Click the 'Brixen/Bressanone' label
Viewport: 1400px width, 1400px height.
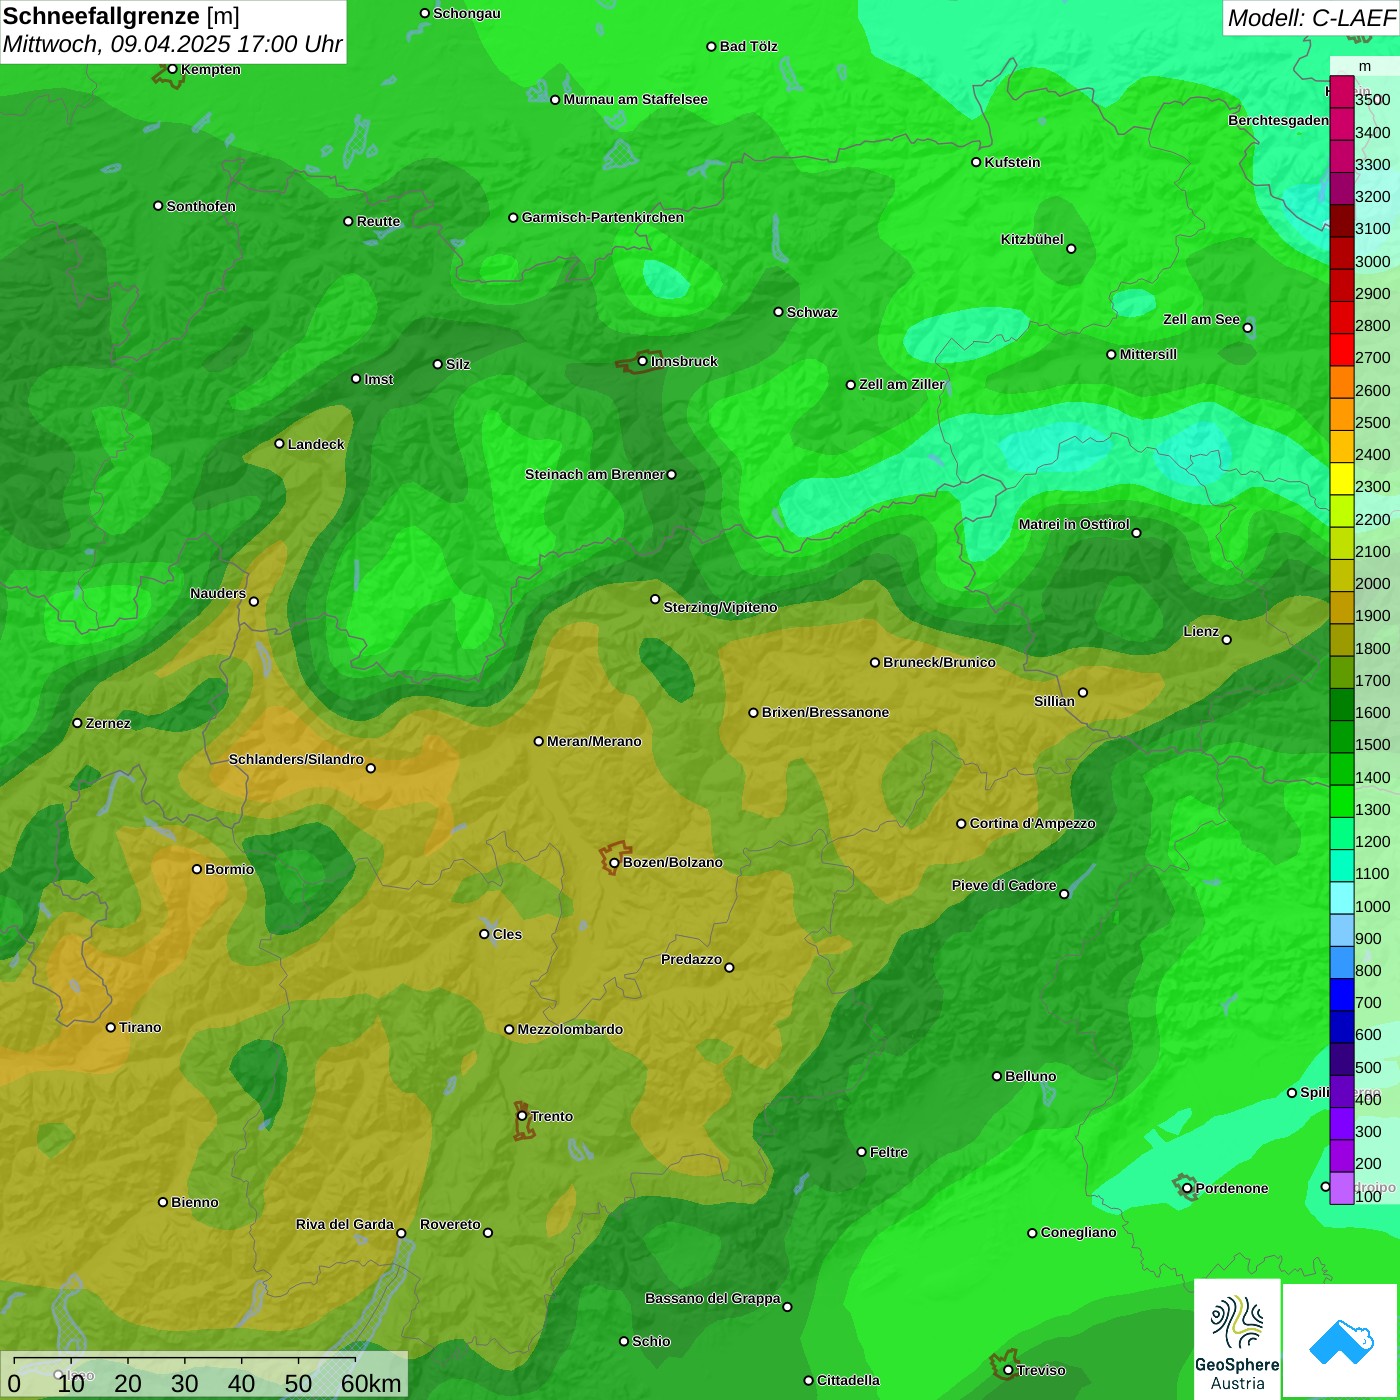[x=825, y=712]
